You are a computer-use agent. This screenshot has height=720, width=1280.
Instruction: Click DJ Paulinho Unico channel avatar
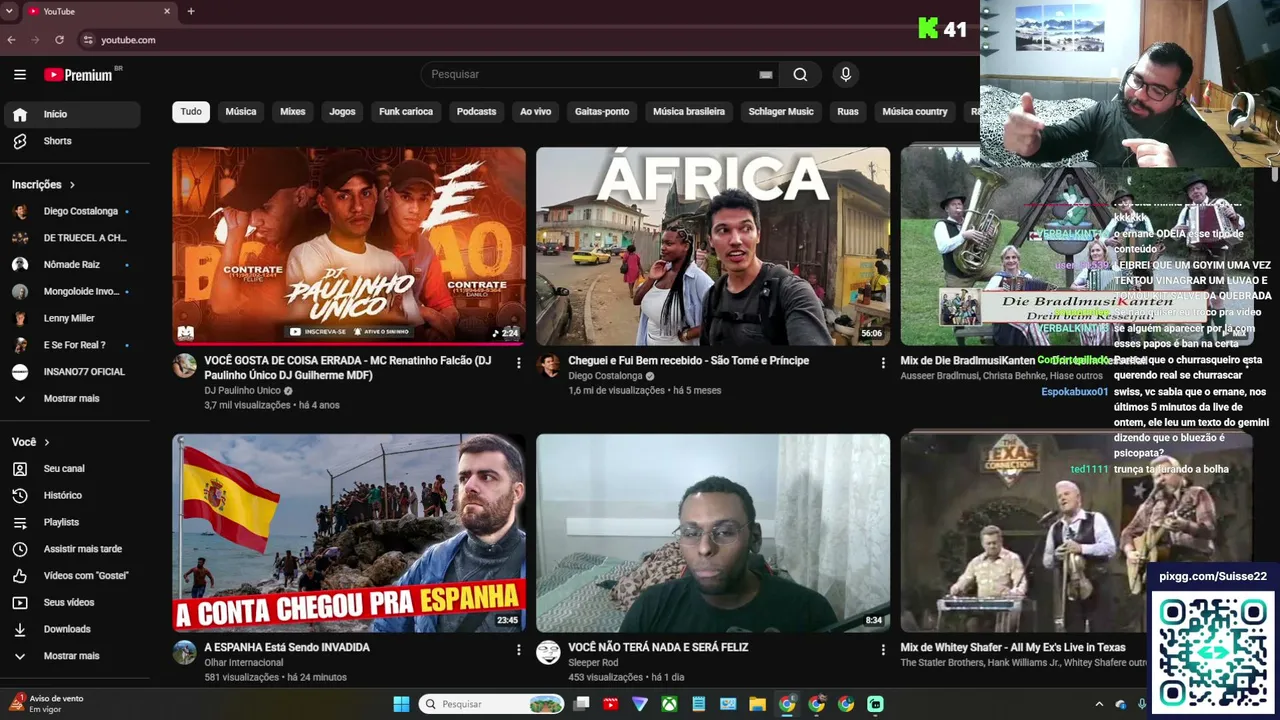[x=185, y=365]
